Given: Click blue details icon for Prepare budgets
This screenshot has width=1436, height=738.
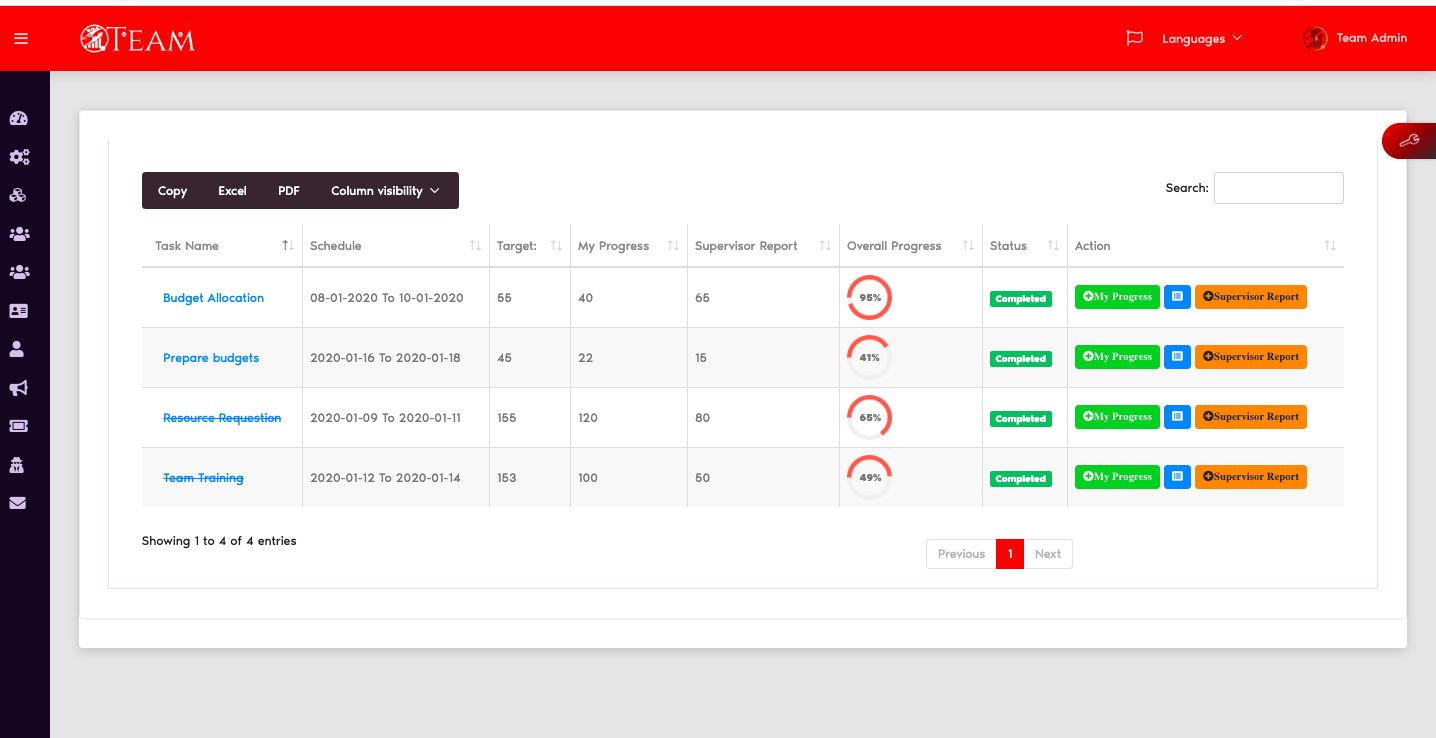Looking at the screenshot, I should tap(1177, 357).
